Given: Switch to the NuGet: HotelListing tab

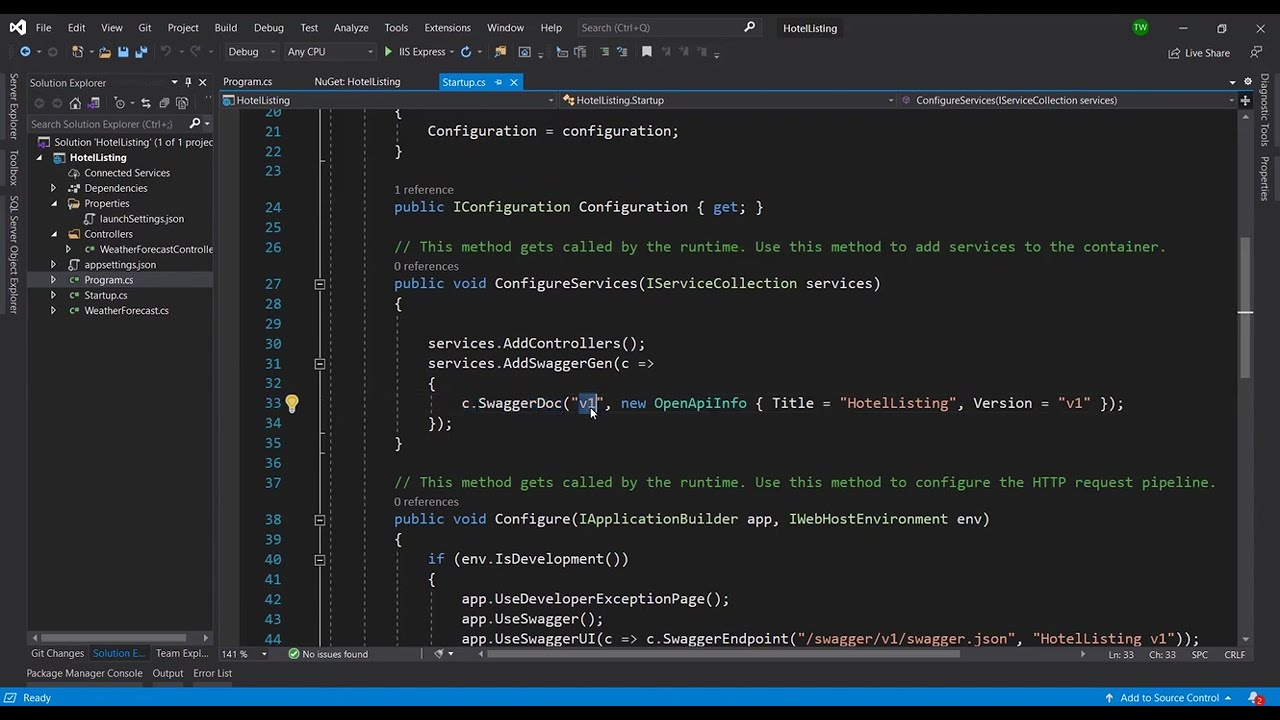Looking at the screenshot, I should point(357,82).
